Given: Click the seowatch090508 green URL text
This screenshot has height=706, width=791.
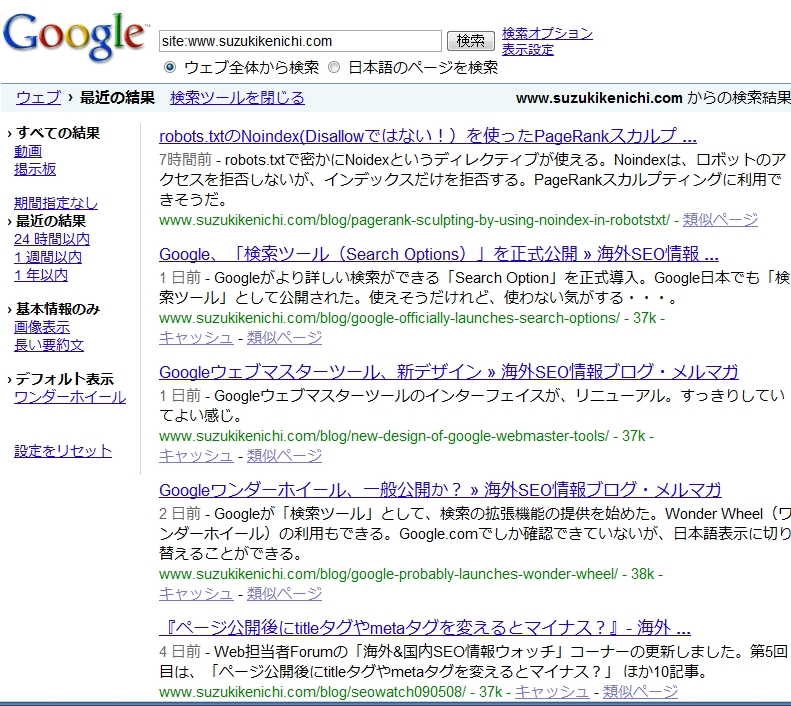Looking at the screenshot, I should pyautogui.click(x=313, y=692).
